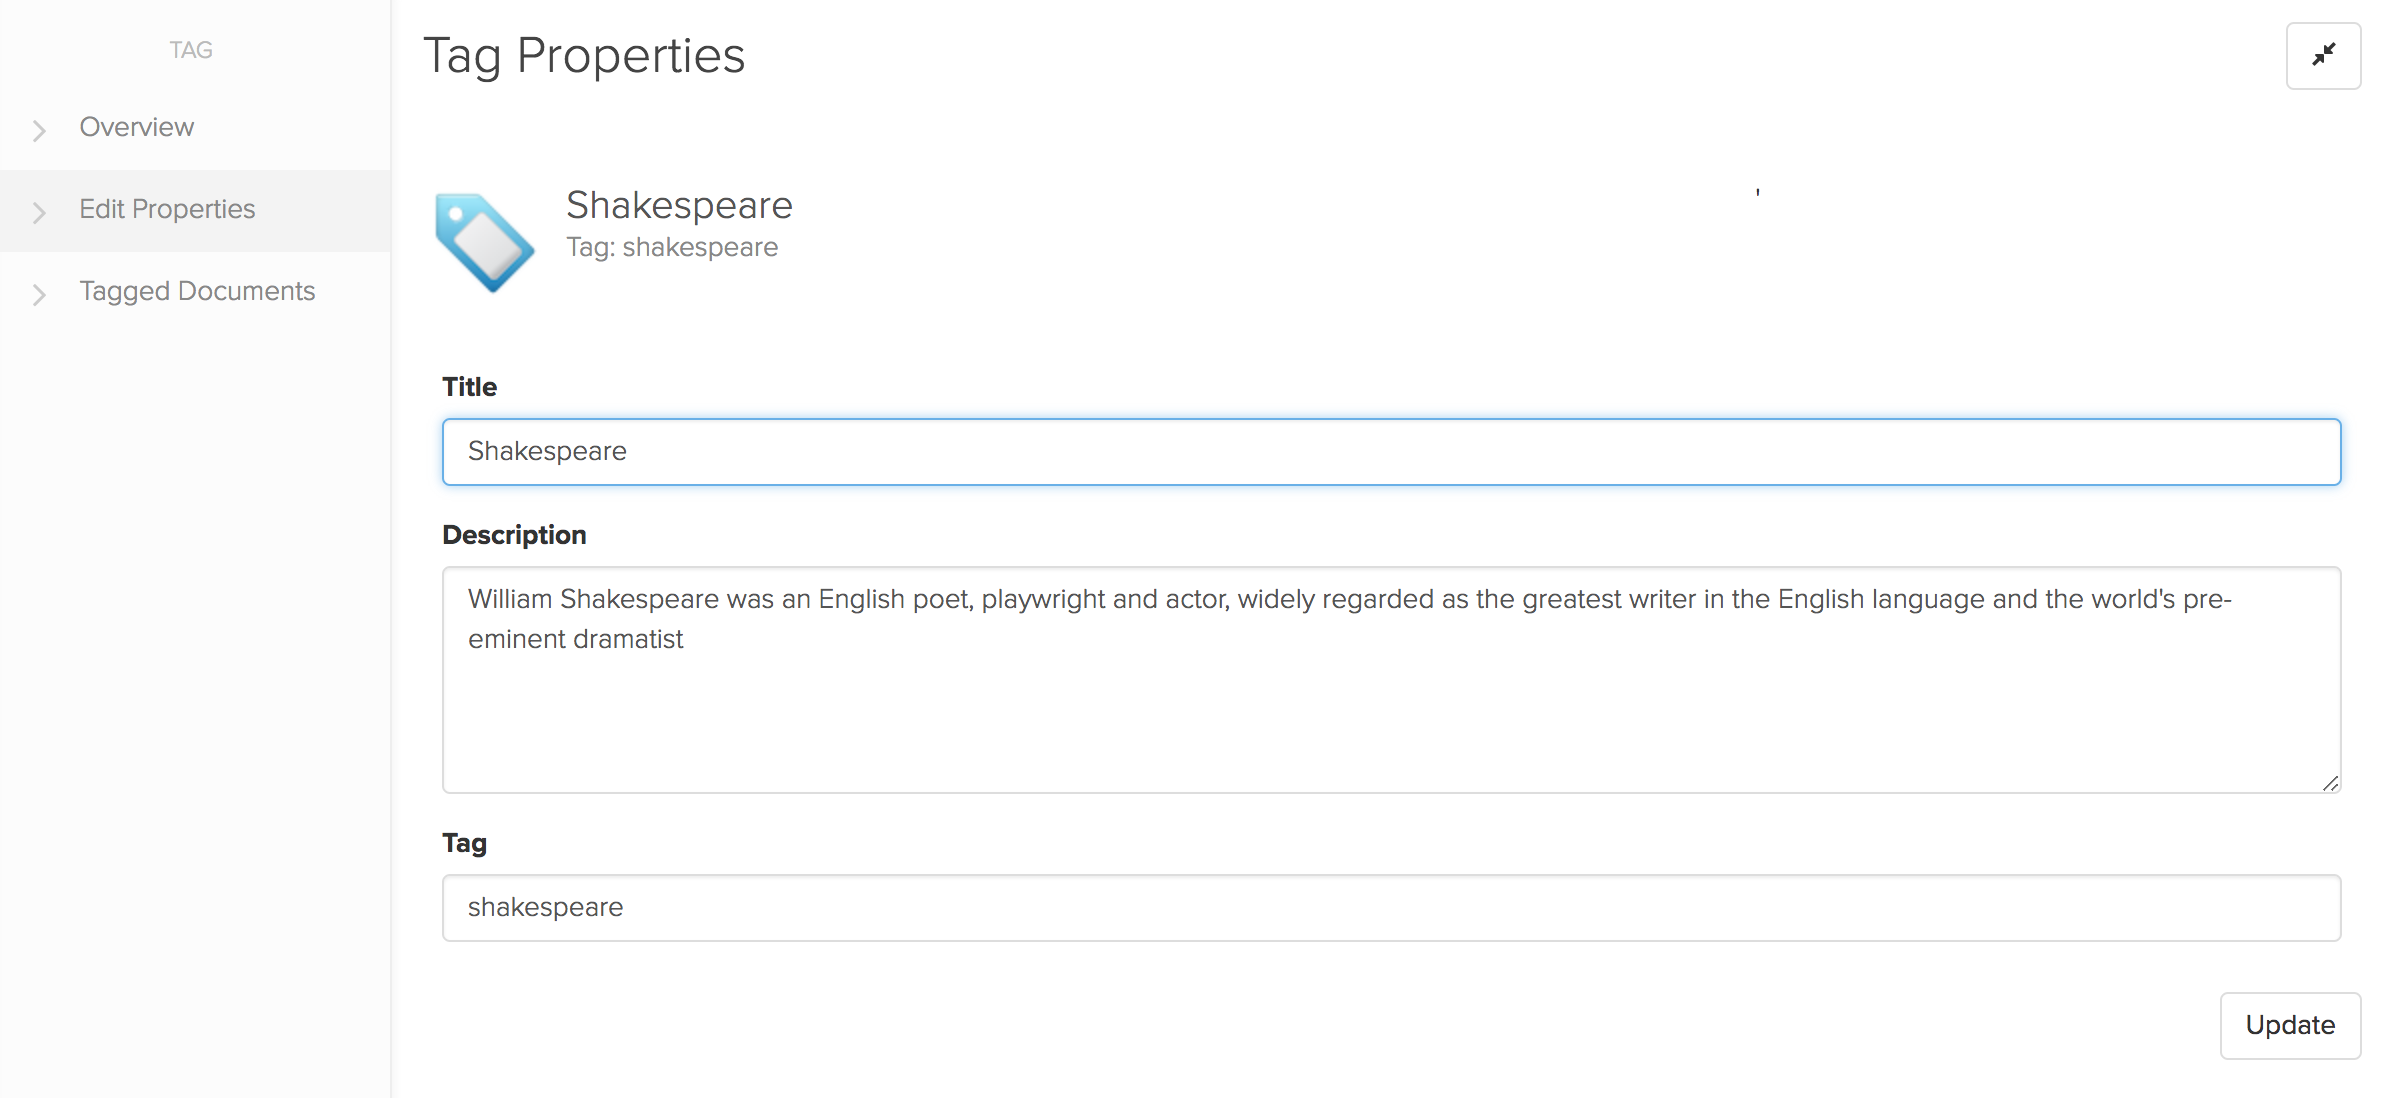The height and width of the screenshot is (1098, 2384).
Task: Click the collapse panel icon button
Action: (x=2323, y=55)
